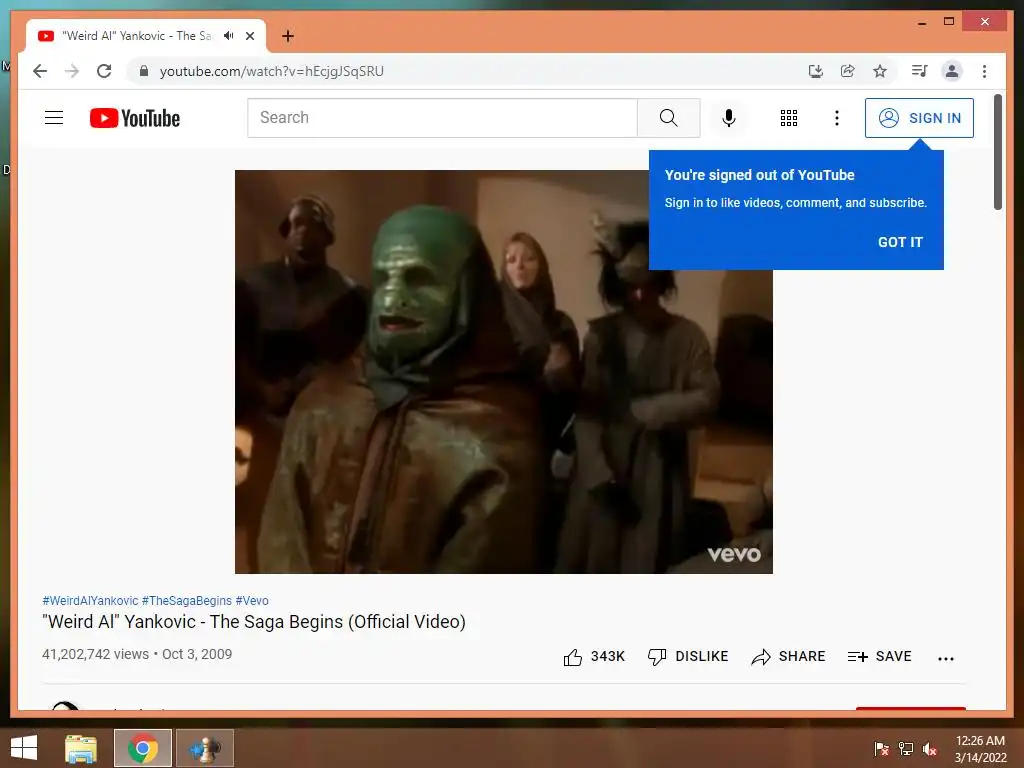Open the SHARE dialog

point(788,656)
